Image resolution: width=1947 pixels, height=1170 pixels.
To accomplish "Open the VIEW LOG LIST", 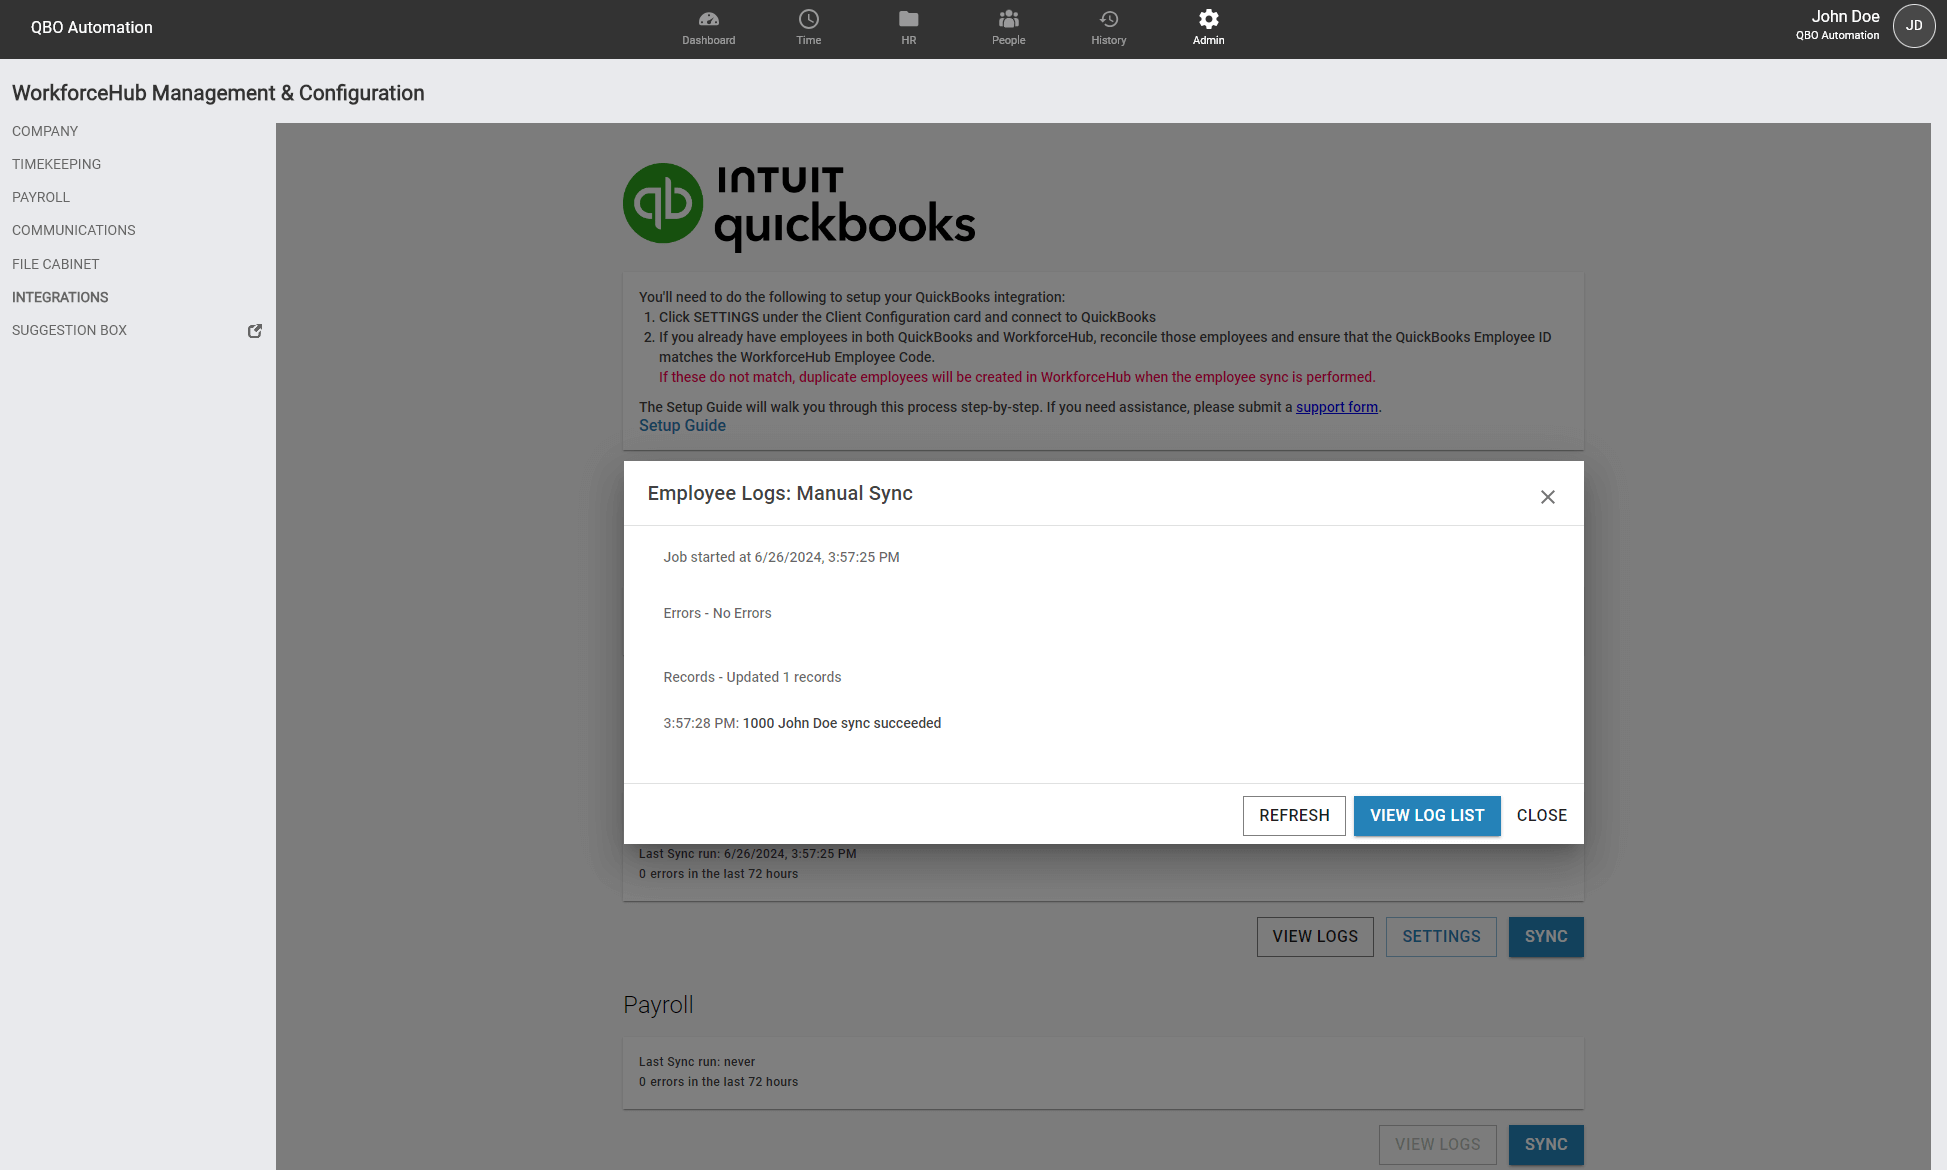I will 1427,815.
